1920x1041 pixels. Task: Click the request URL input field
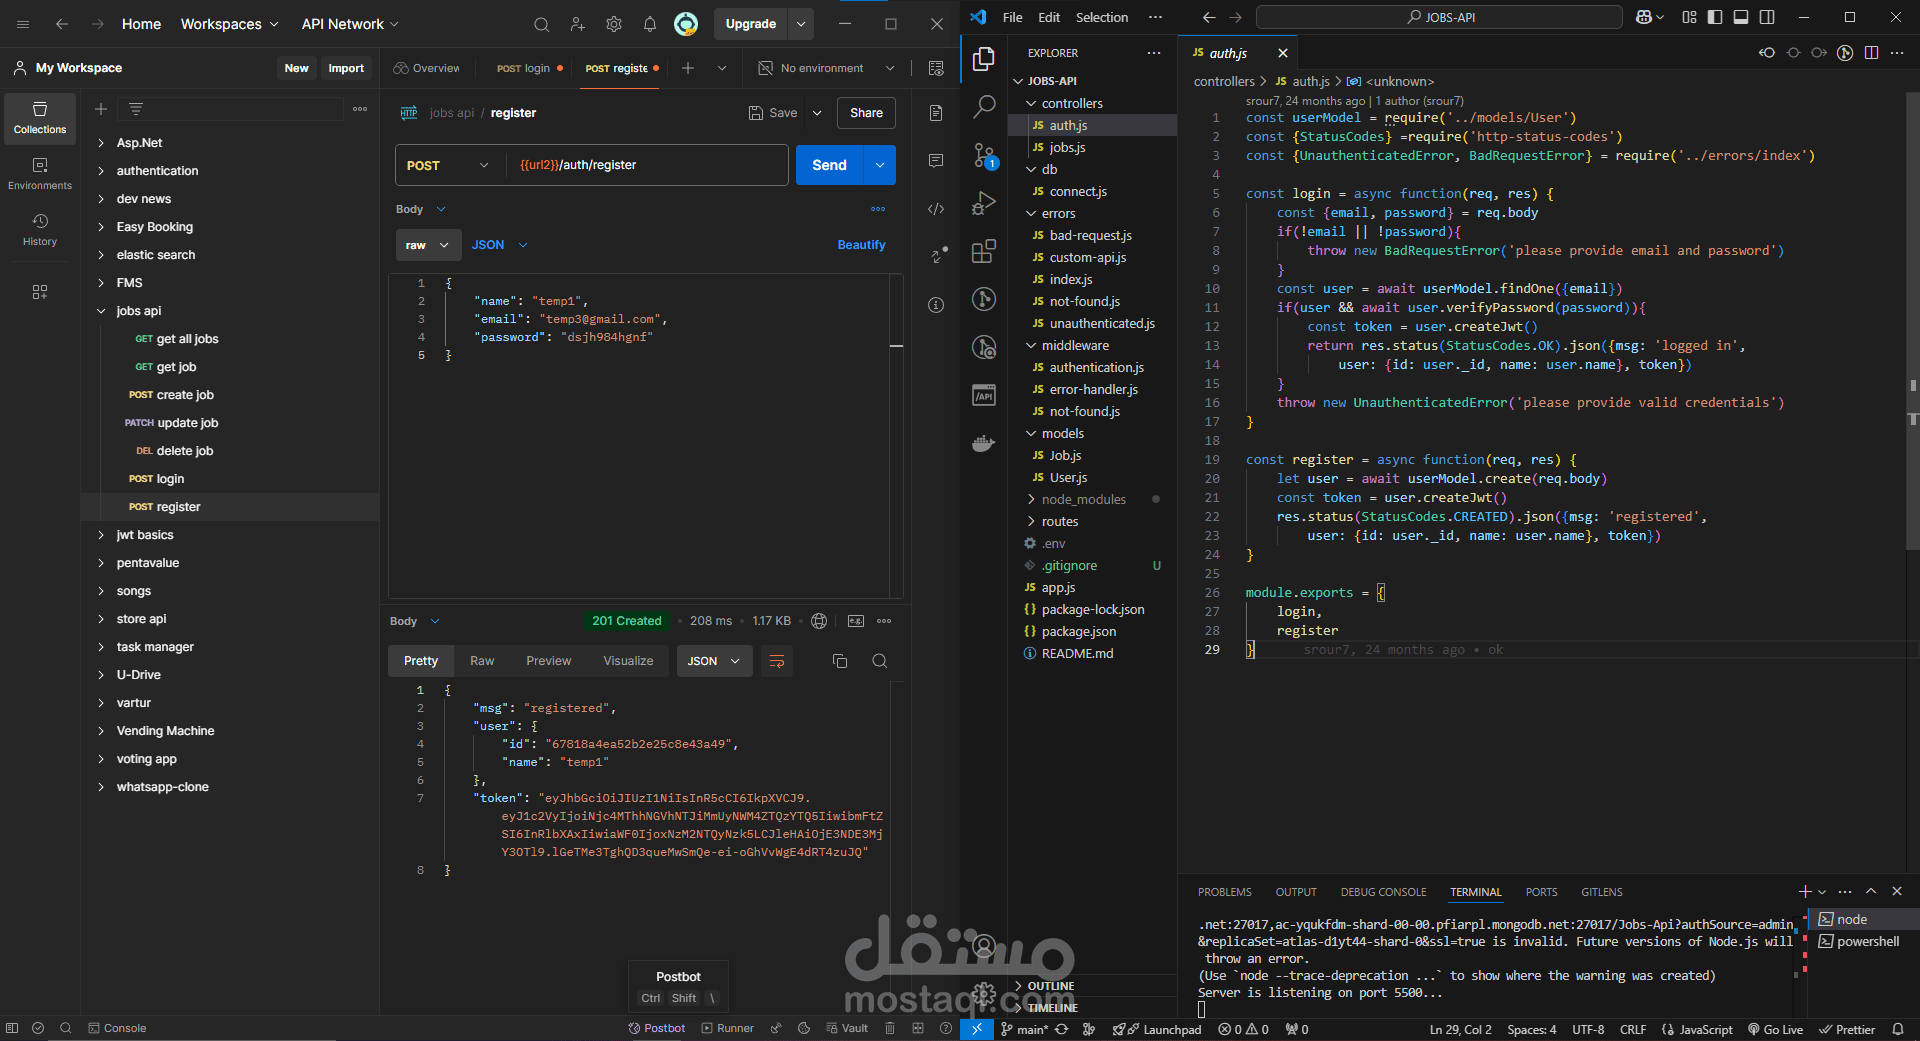coord(648,165)
